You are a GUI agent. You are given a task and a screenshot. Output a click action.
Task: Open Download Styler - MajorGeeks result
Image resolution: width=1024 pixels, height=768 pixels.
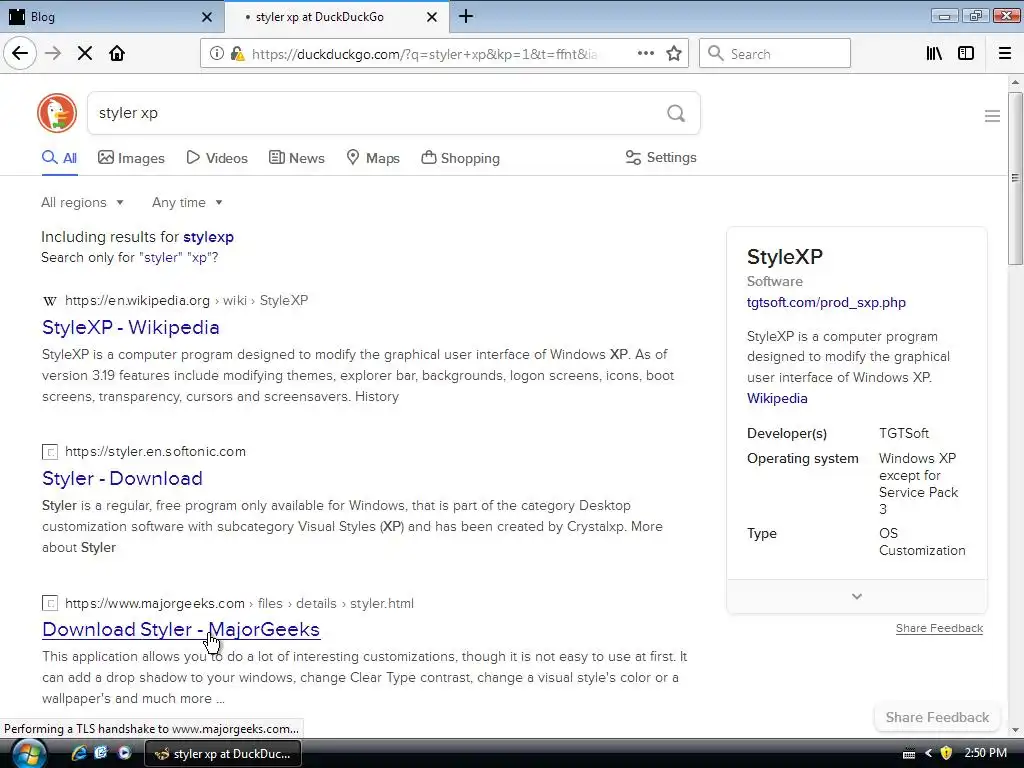pos(181,629)
